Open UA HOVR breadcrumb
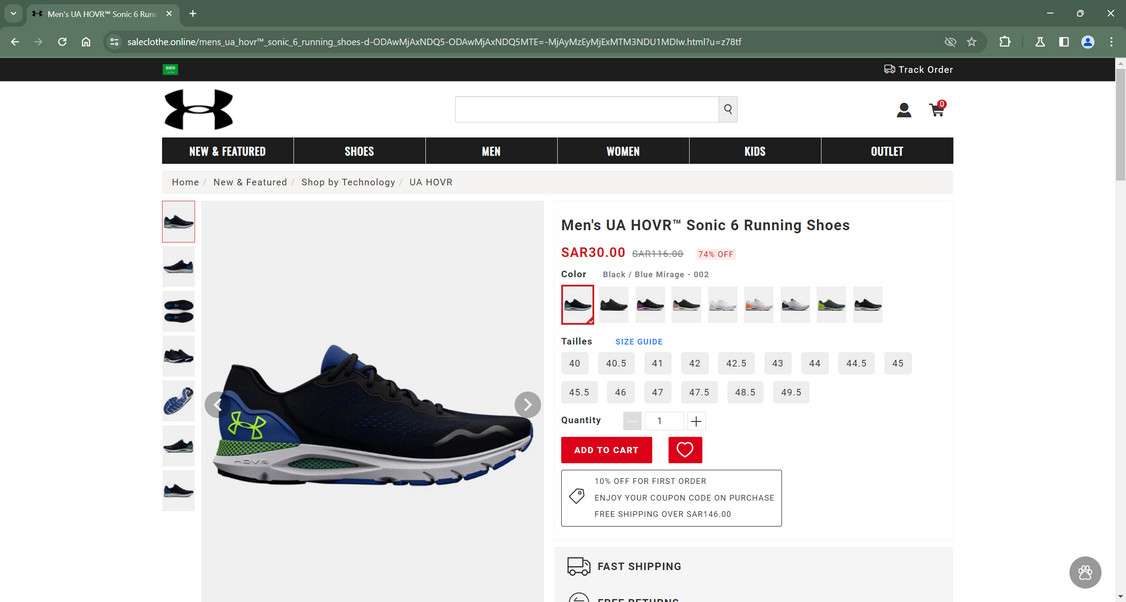1126x602 pixels. [431, 182]
